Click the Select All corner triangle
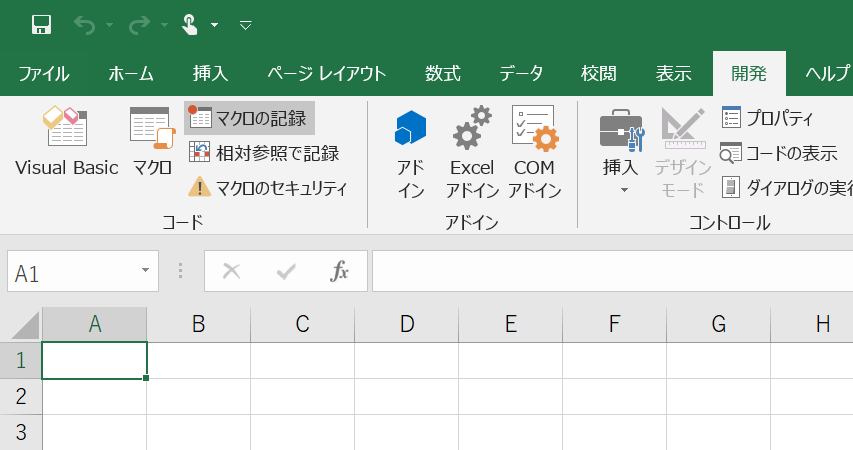The image size is (853, 450). (x=24, y=325)
